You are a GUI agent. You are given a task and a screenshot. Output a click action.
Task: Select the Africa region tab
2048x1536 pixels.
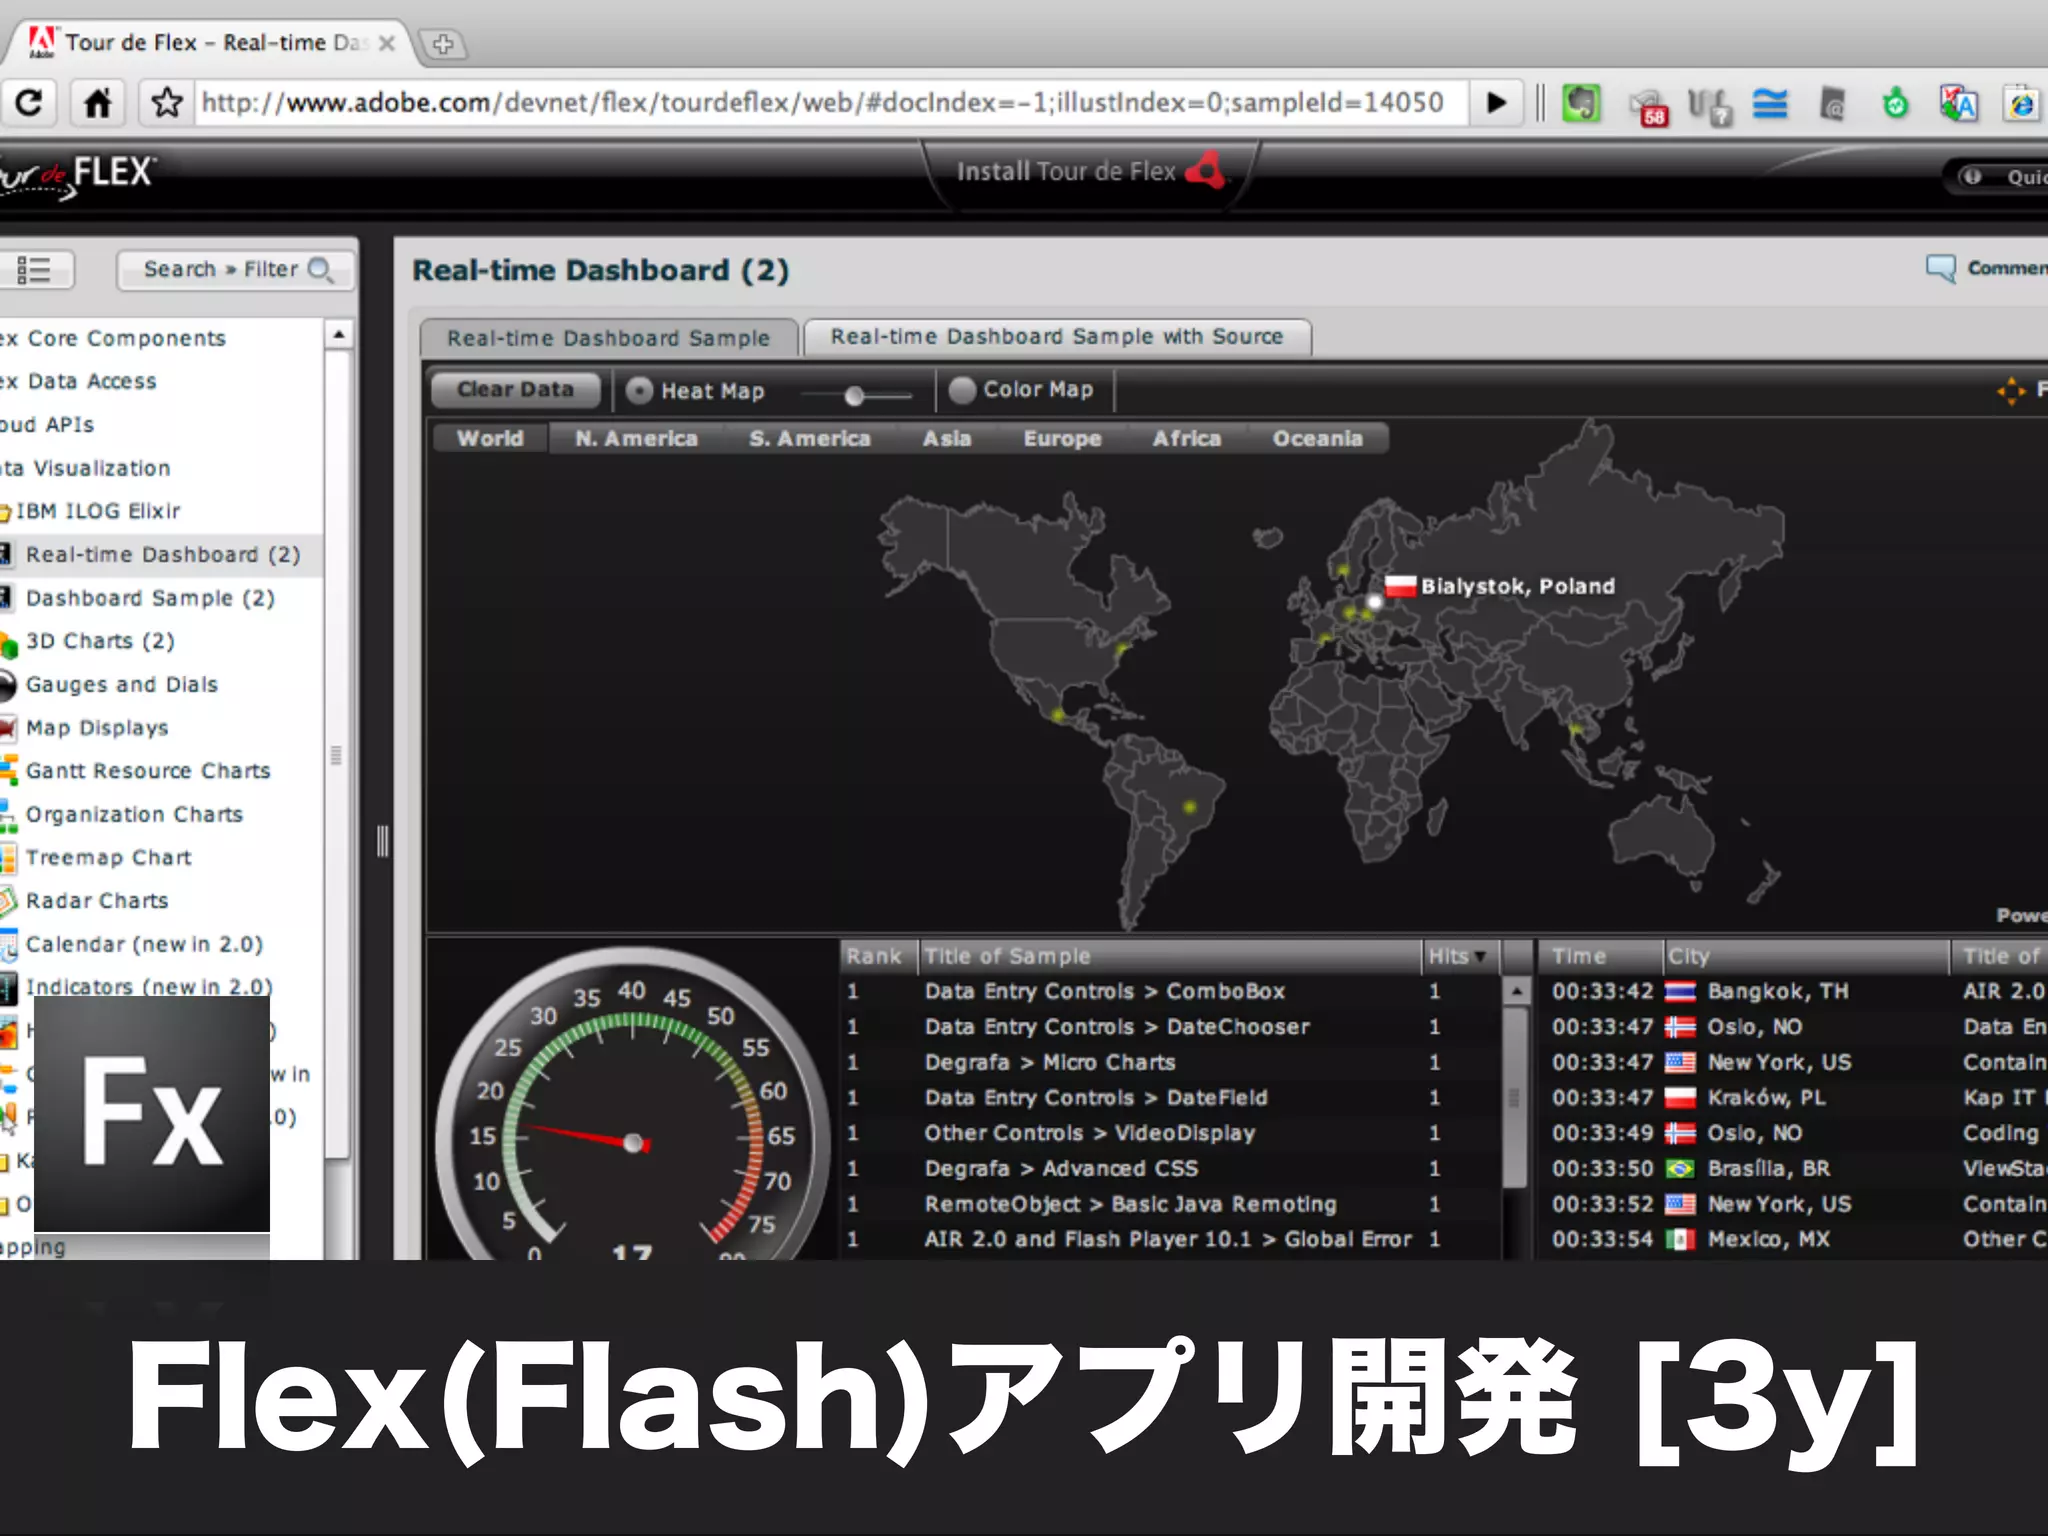pos(1187,438)
